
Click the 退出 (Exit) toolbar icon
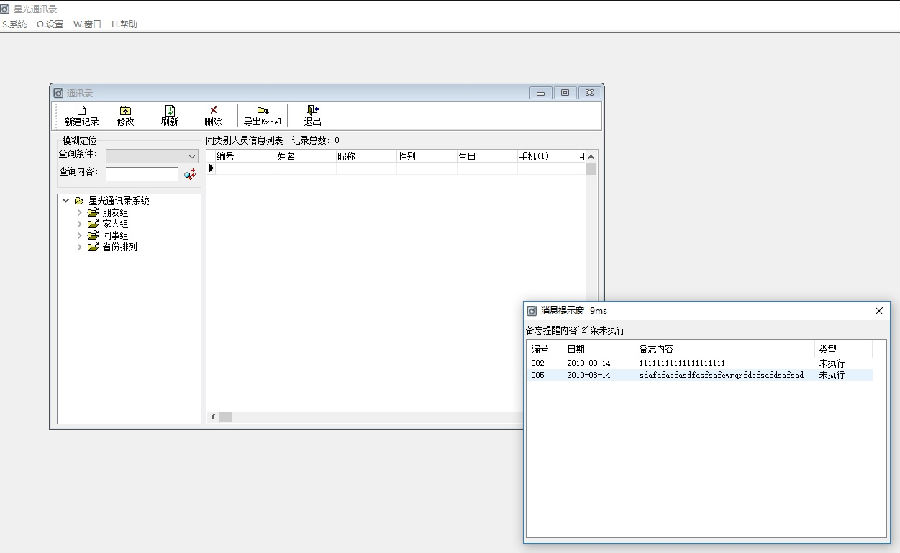tap(312, 115)
